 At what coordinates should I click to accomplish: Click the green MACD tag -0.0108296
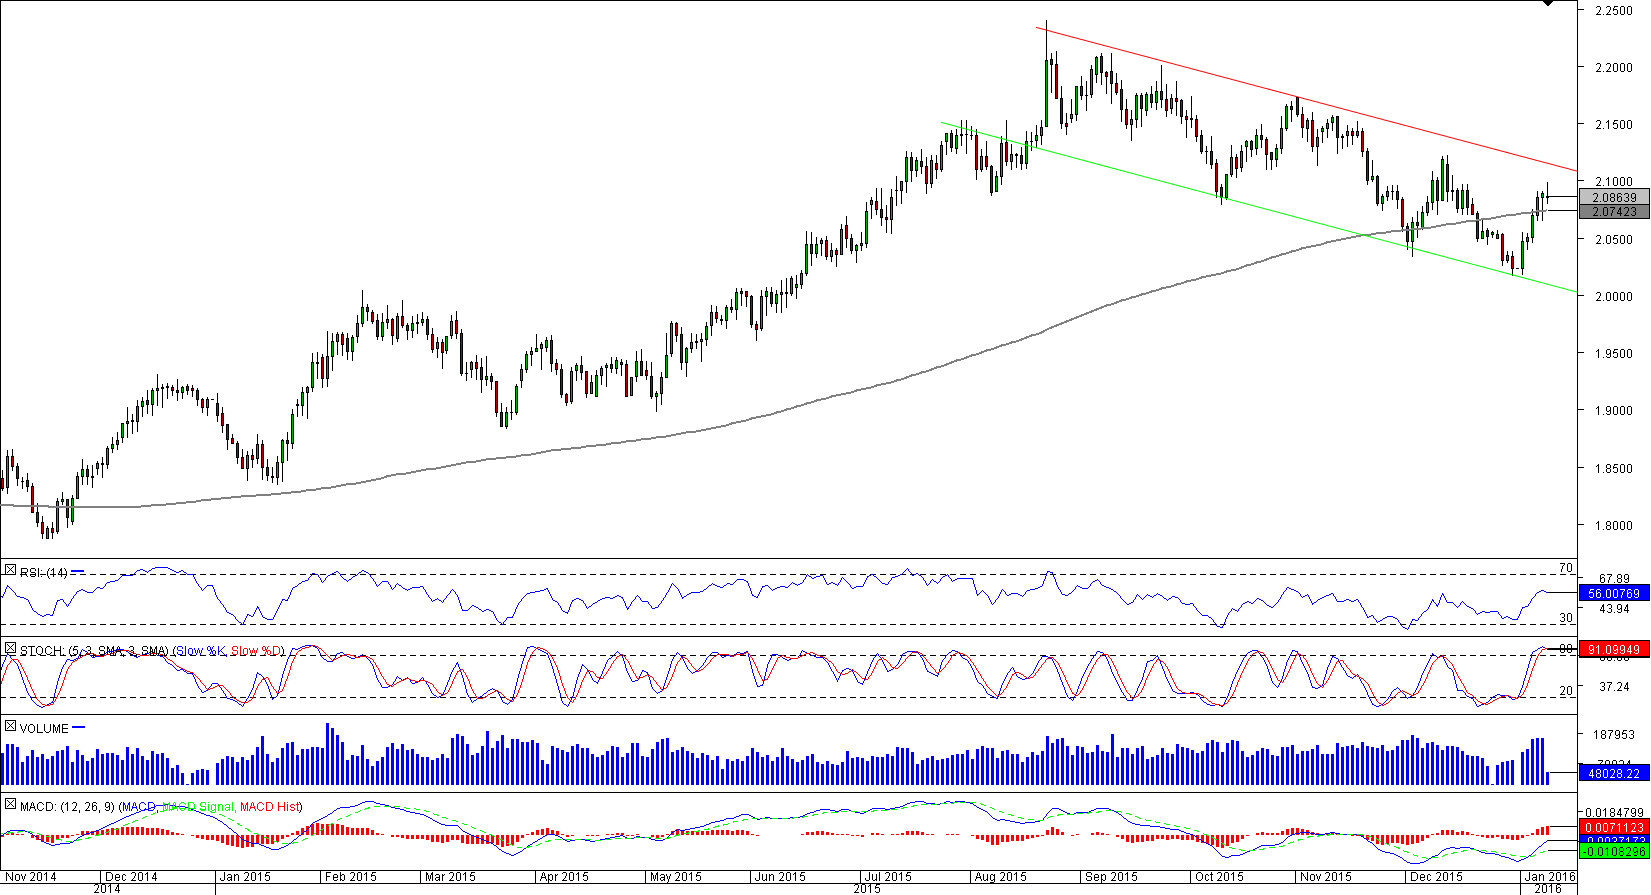pos(1614,852)
